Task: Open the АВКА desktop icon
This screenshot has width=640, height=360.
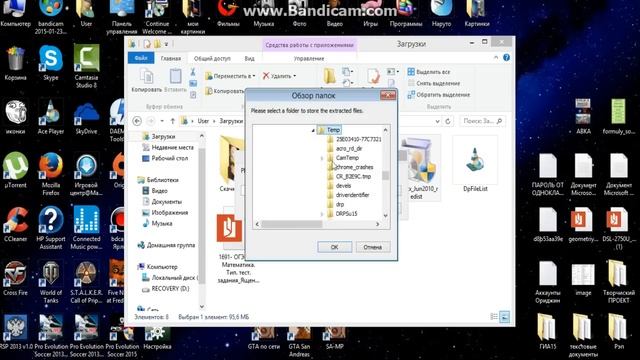Action: tap(583, 117)
